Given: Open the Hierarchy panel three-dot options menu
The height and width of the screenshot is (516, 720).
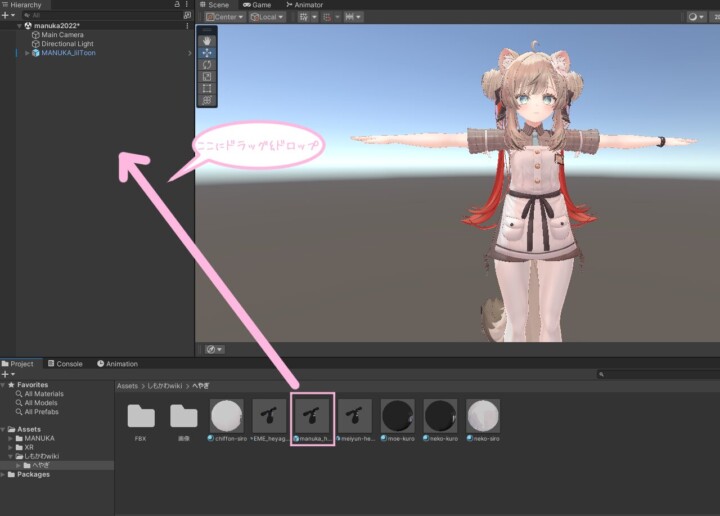Looking at the screenshot, I should [x=186, y=4].
